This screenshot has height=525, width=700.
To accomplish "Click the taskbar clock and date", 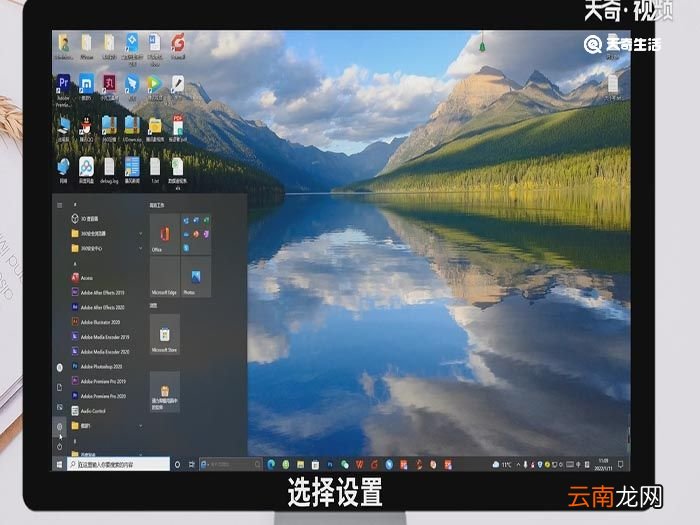I will (x=603, y=465).
